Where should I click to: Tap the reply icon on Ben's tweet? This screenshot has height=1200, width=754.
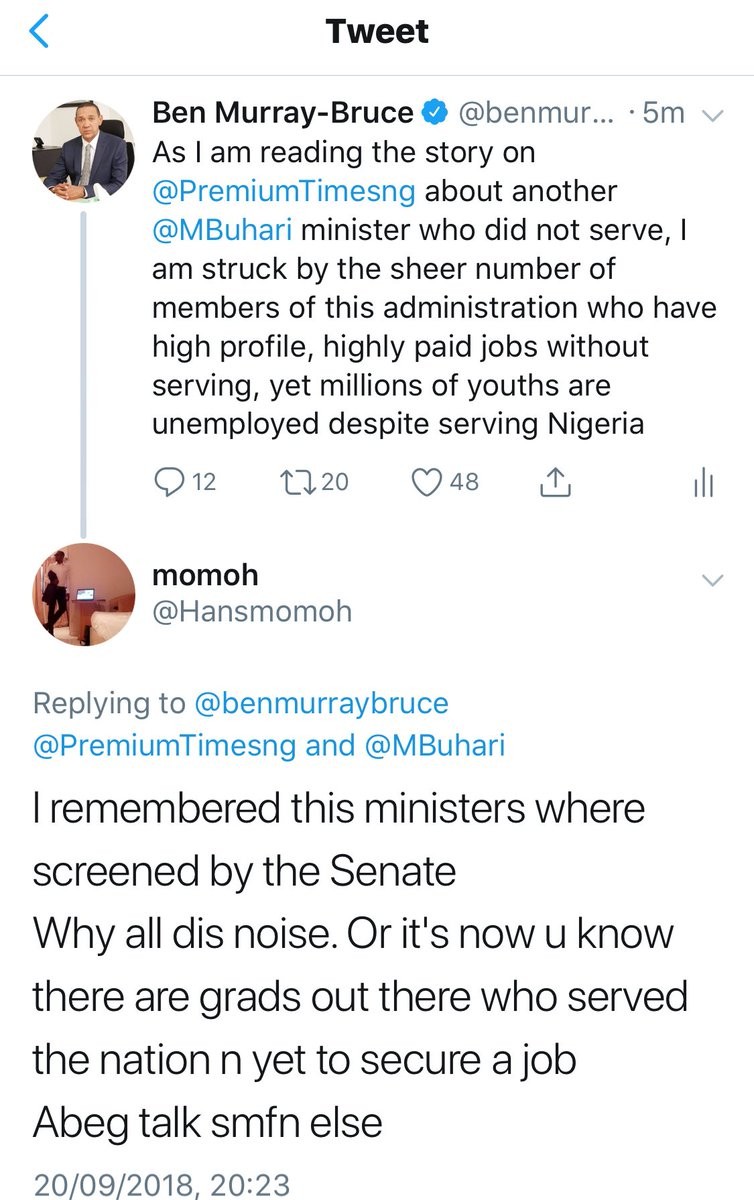pos(167,482)
